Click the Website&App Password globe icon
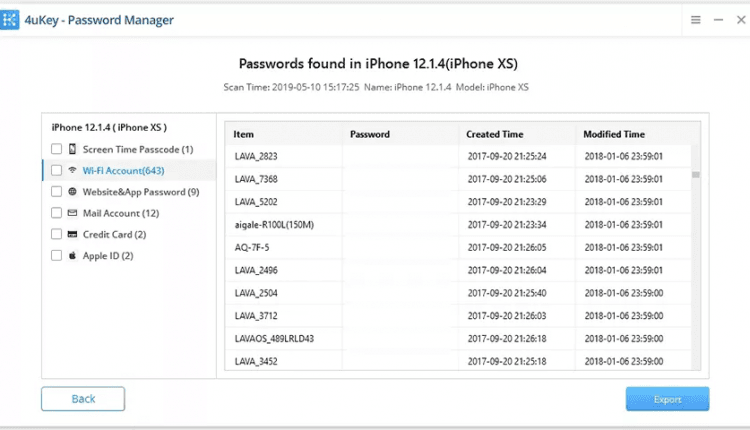This screenshot has height=430, width=750. pos(72,192)
